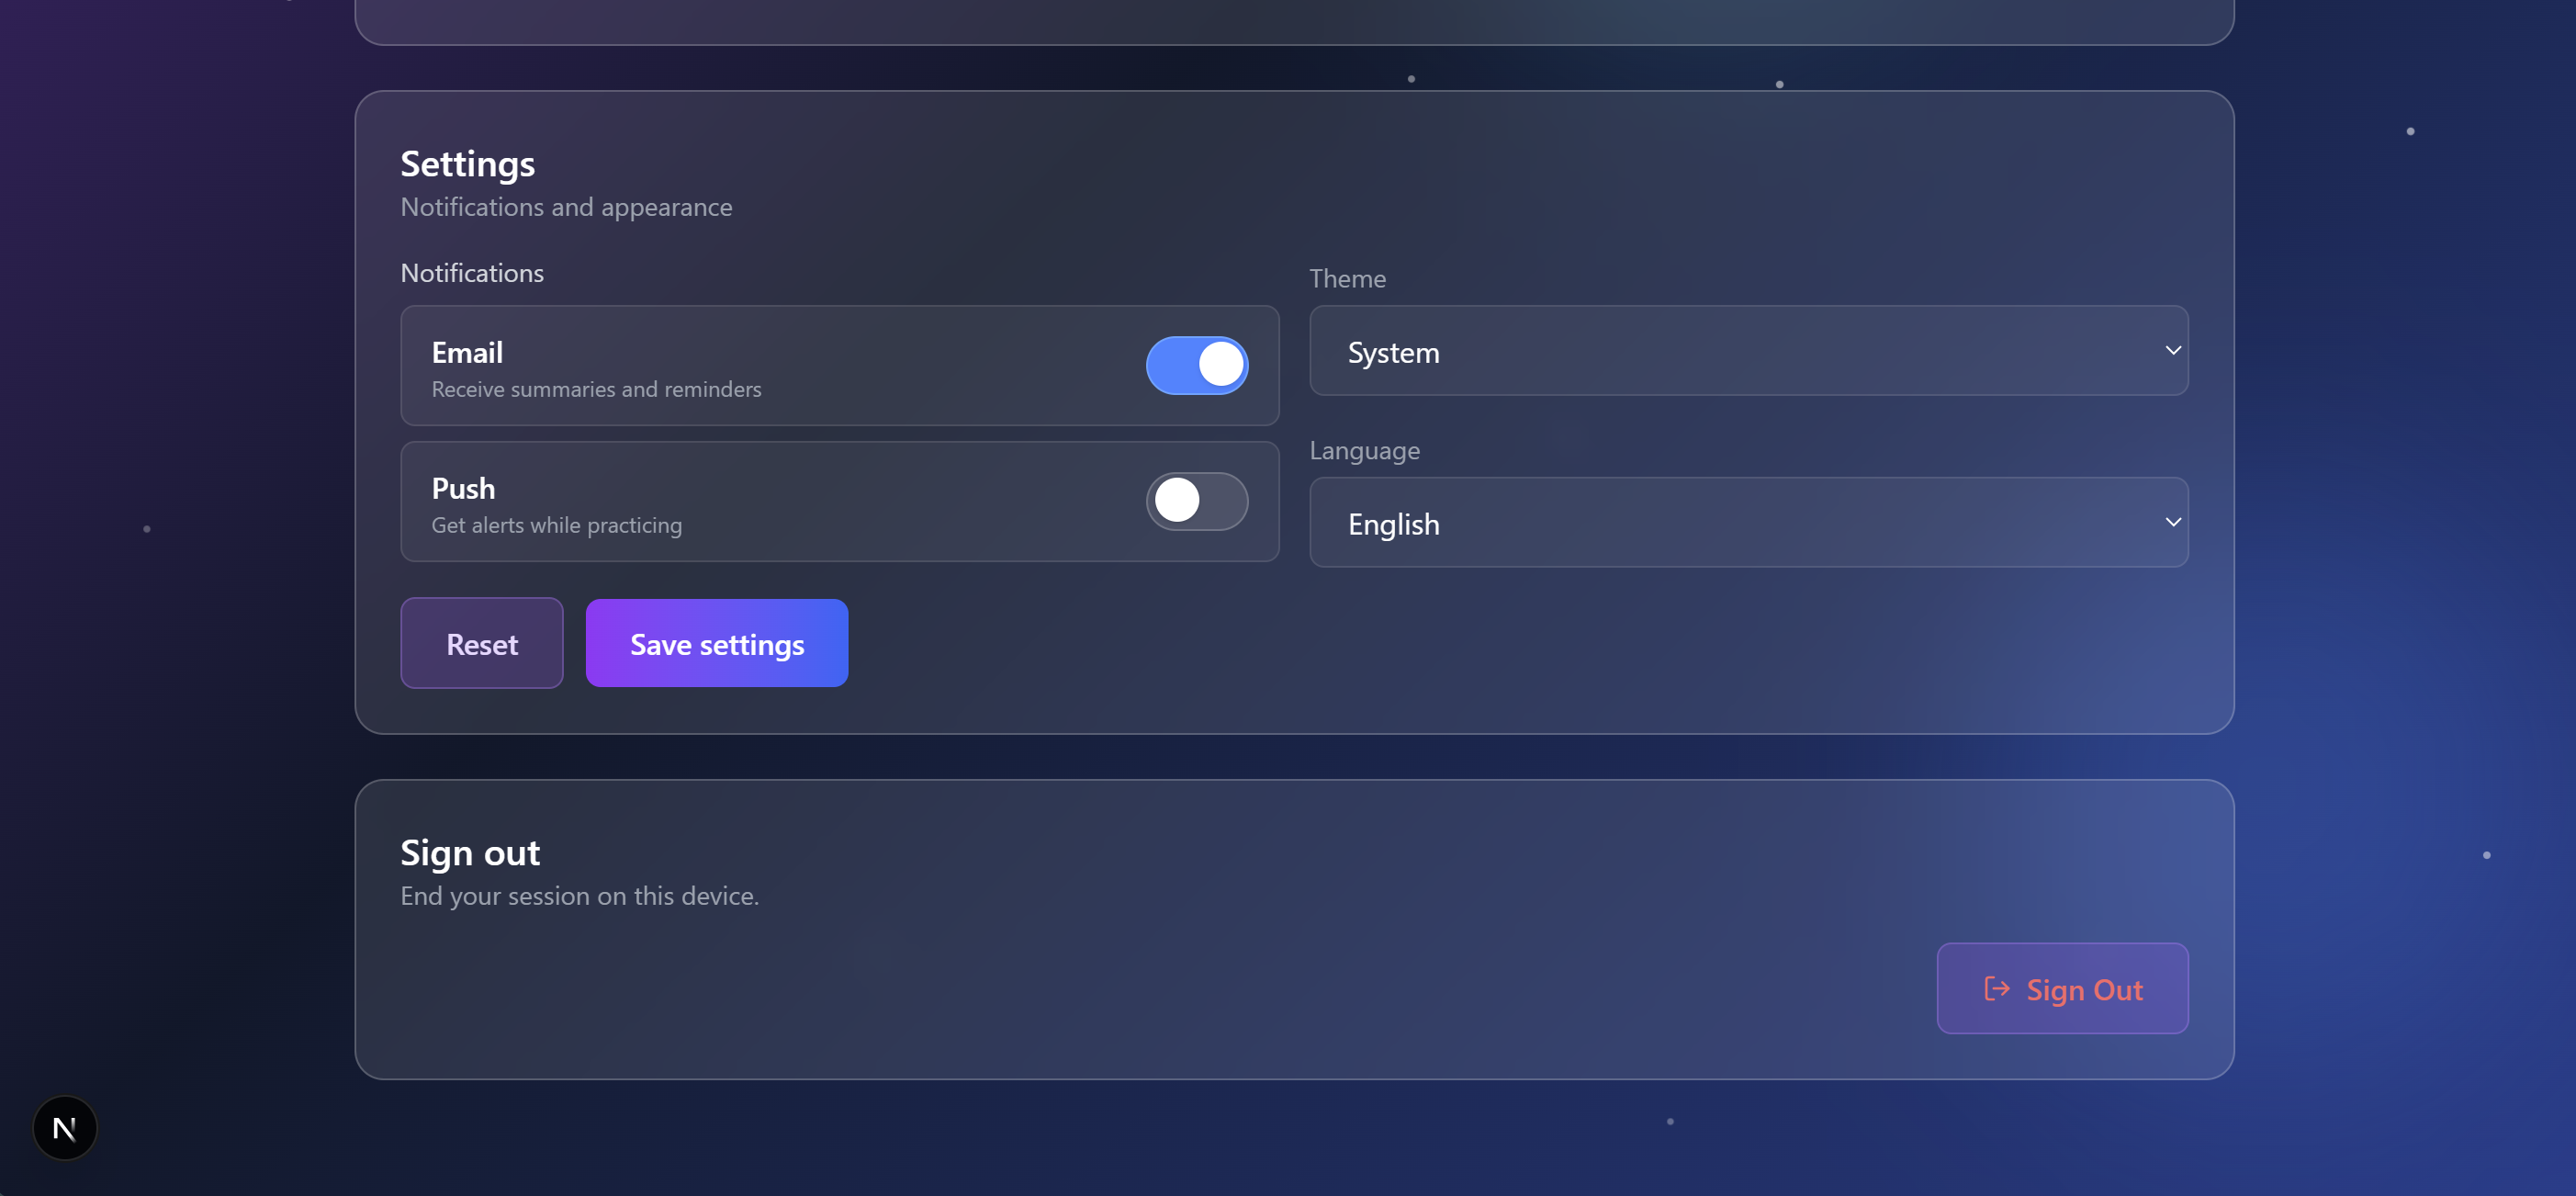Click the exit arrow icon beside Sign Out

tap(1996, 989)
